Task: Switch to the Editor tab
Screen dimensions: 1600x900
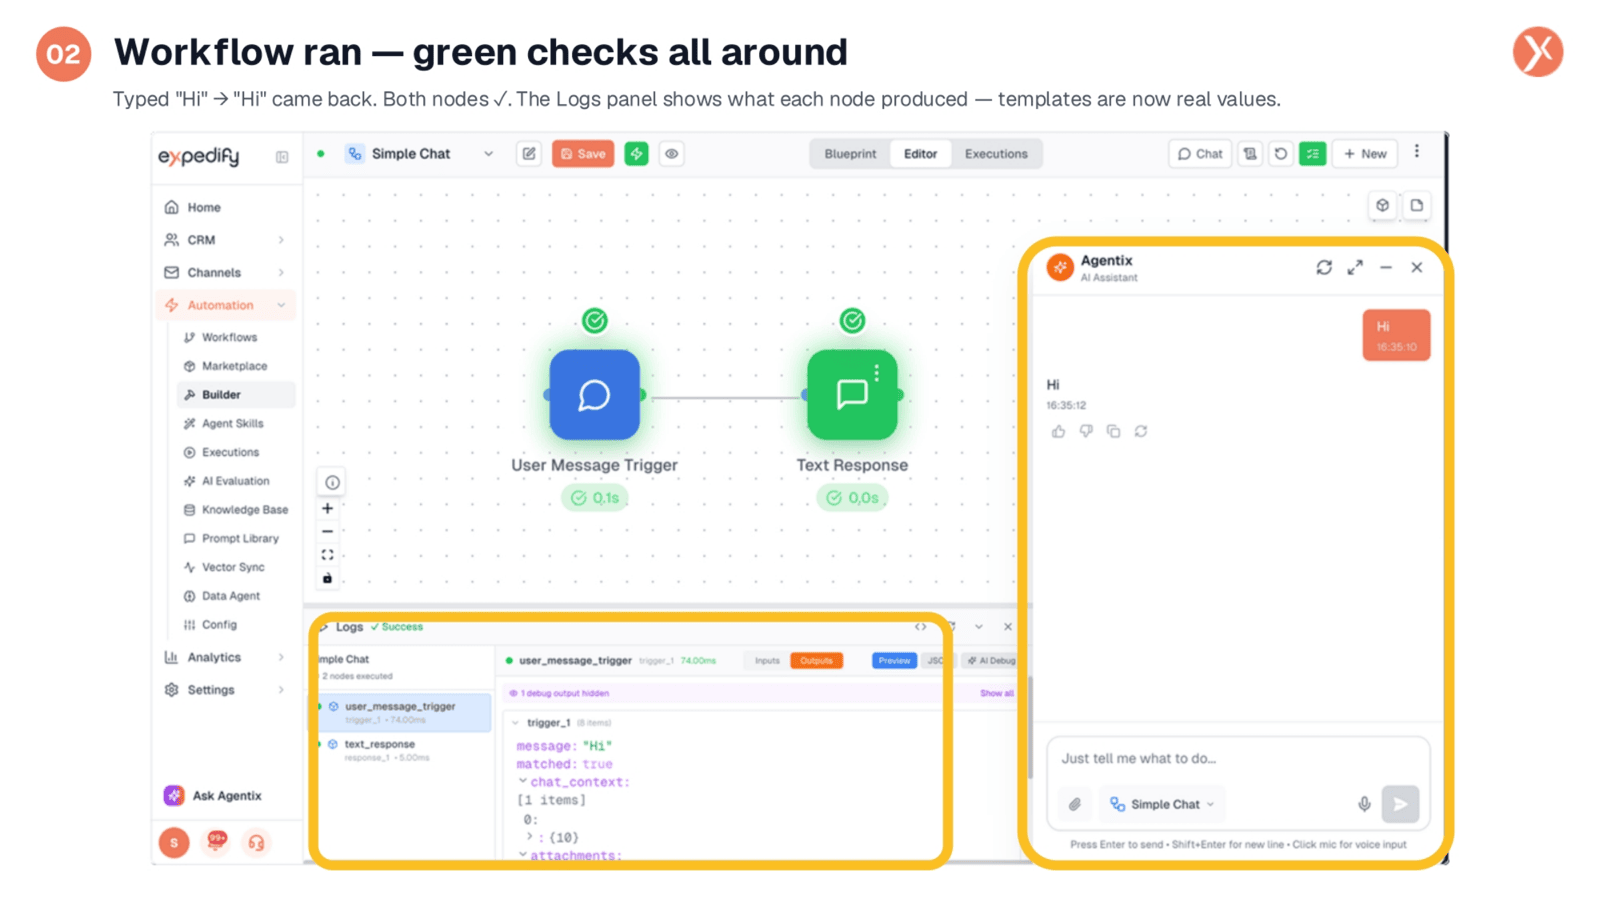Action: [x=920, y=154]
